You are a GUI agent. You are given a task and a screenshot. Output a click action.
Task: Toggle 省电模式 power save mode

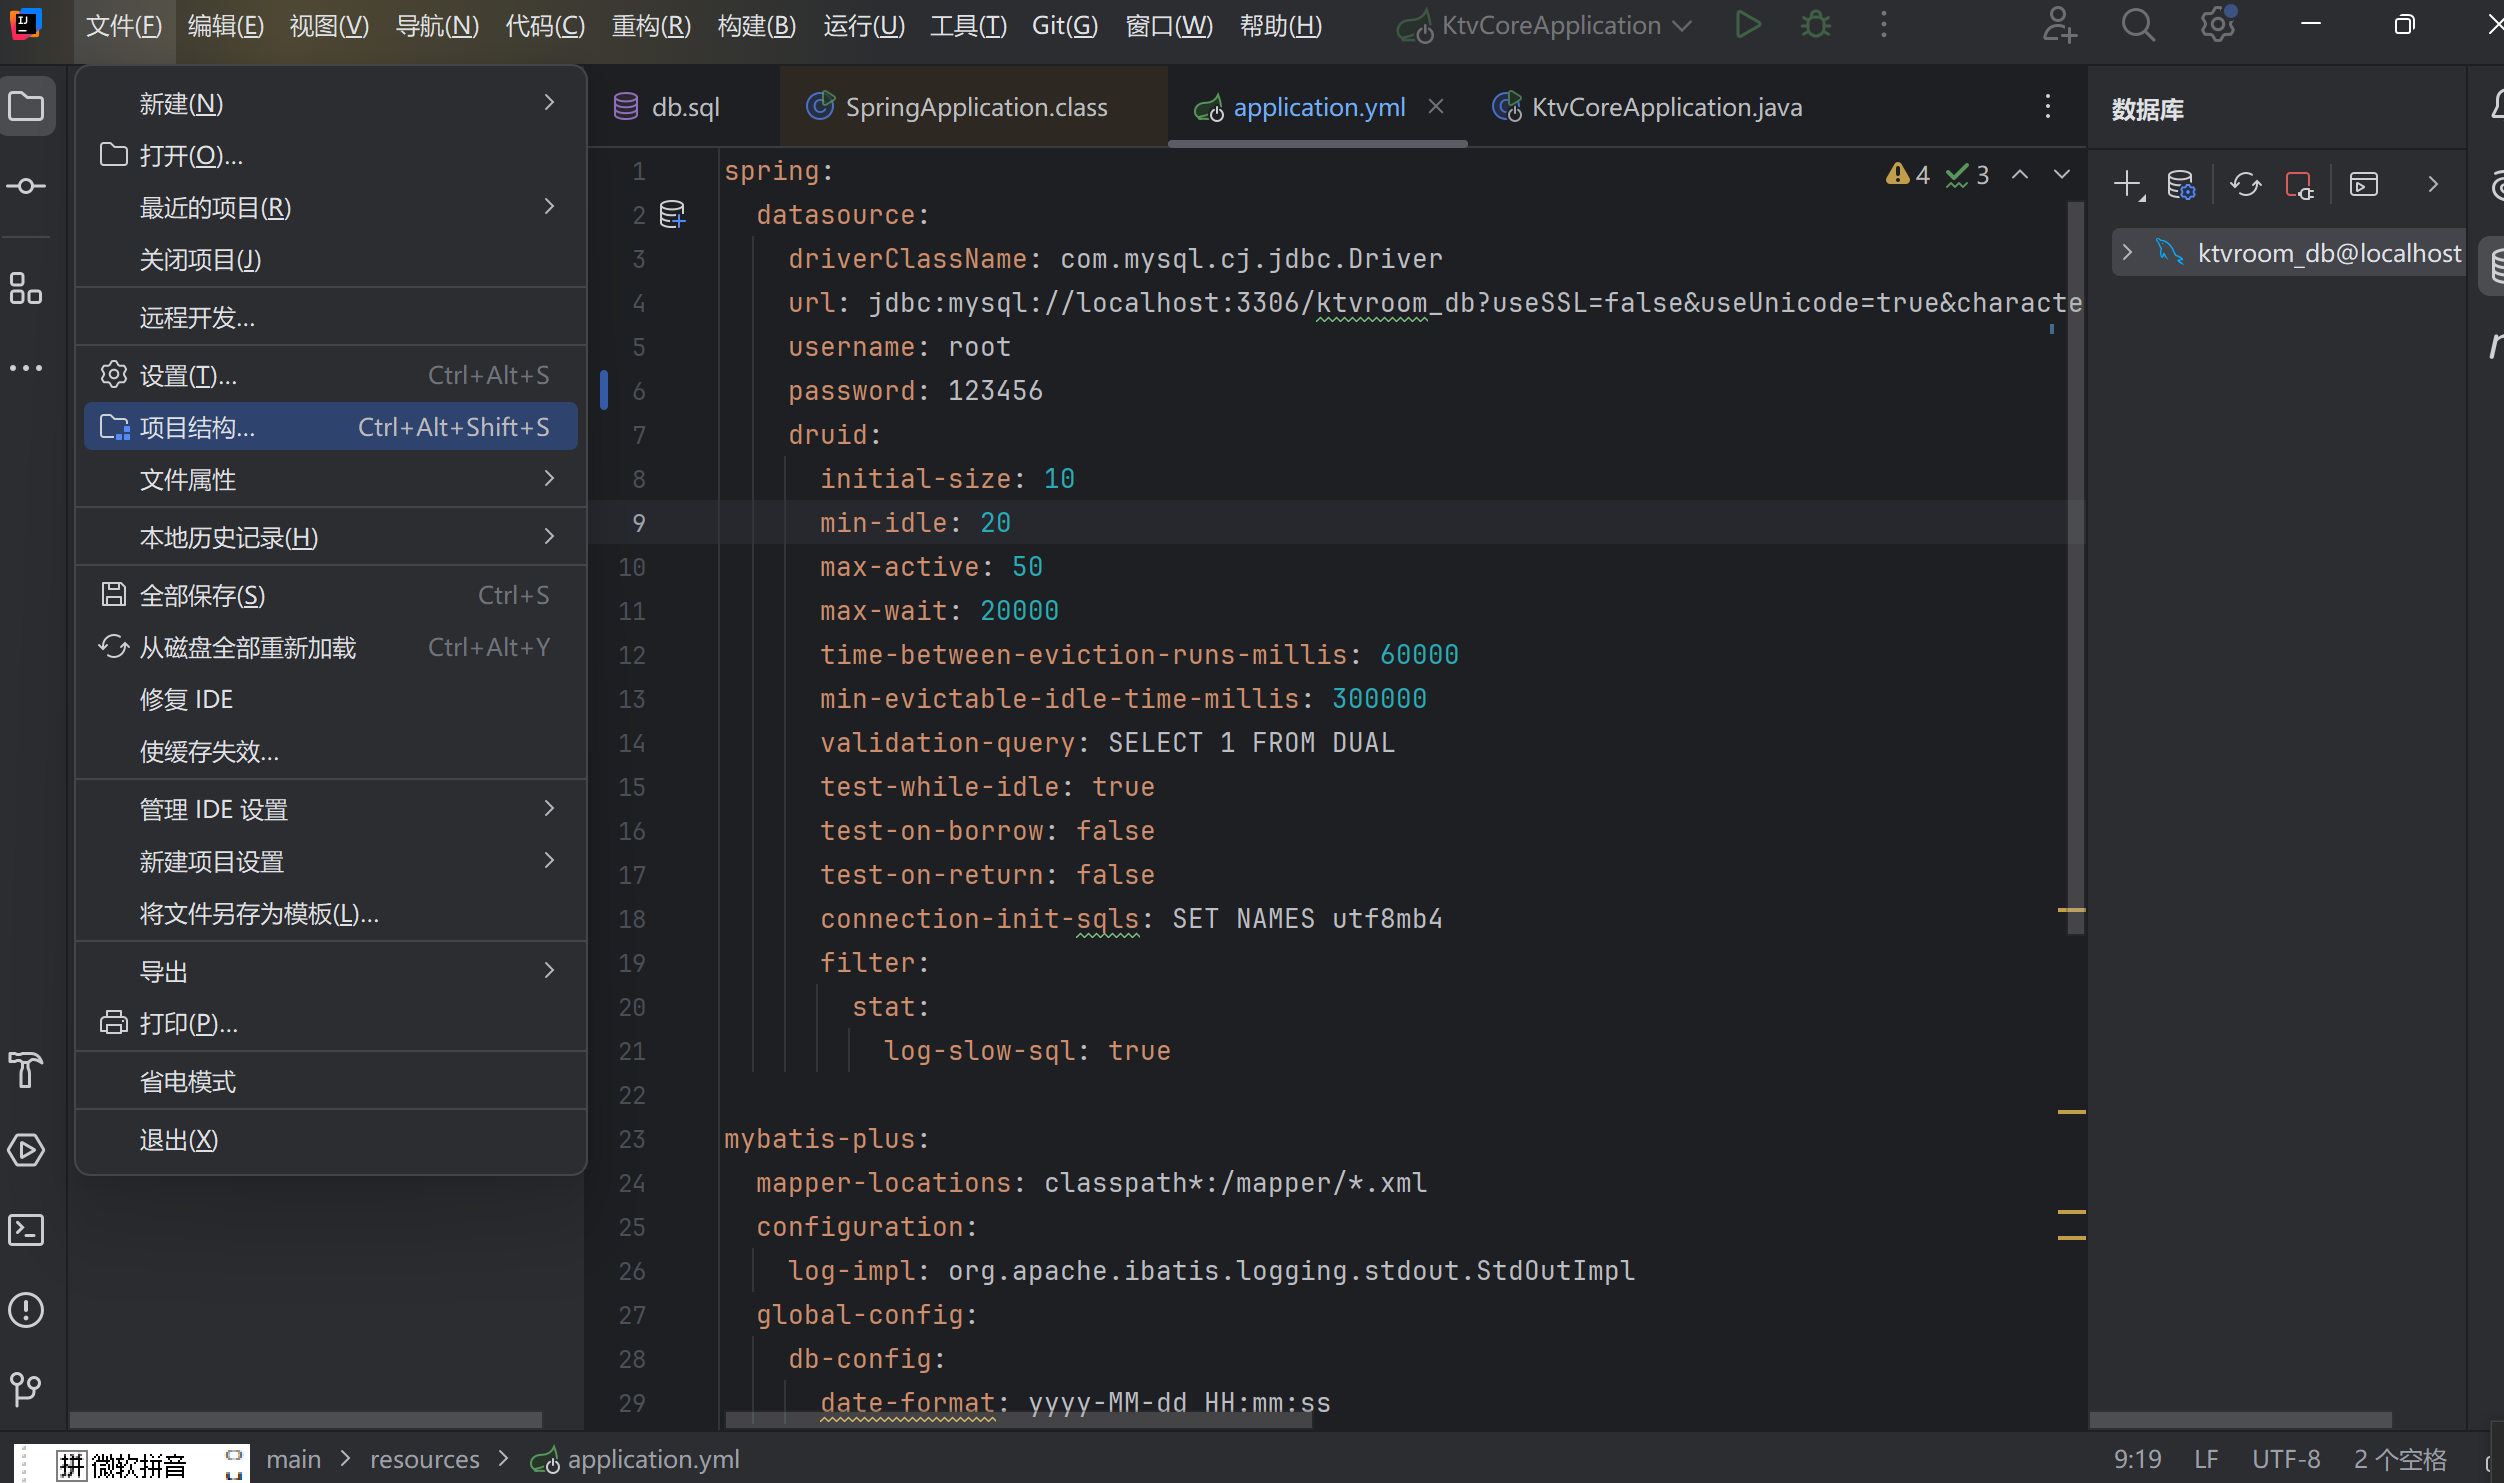[x=188, y=1082]
